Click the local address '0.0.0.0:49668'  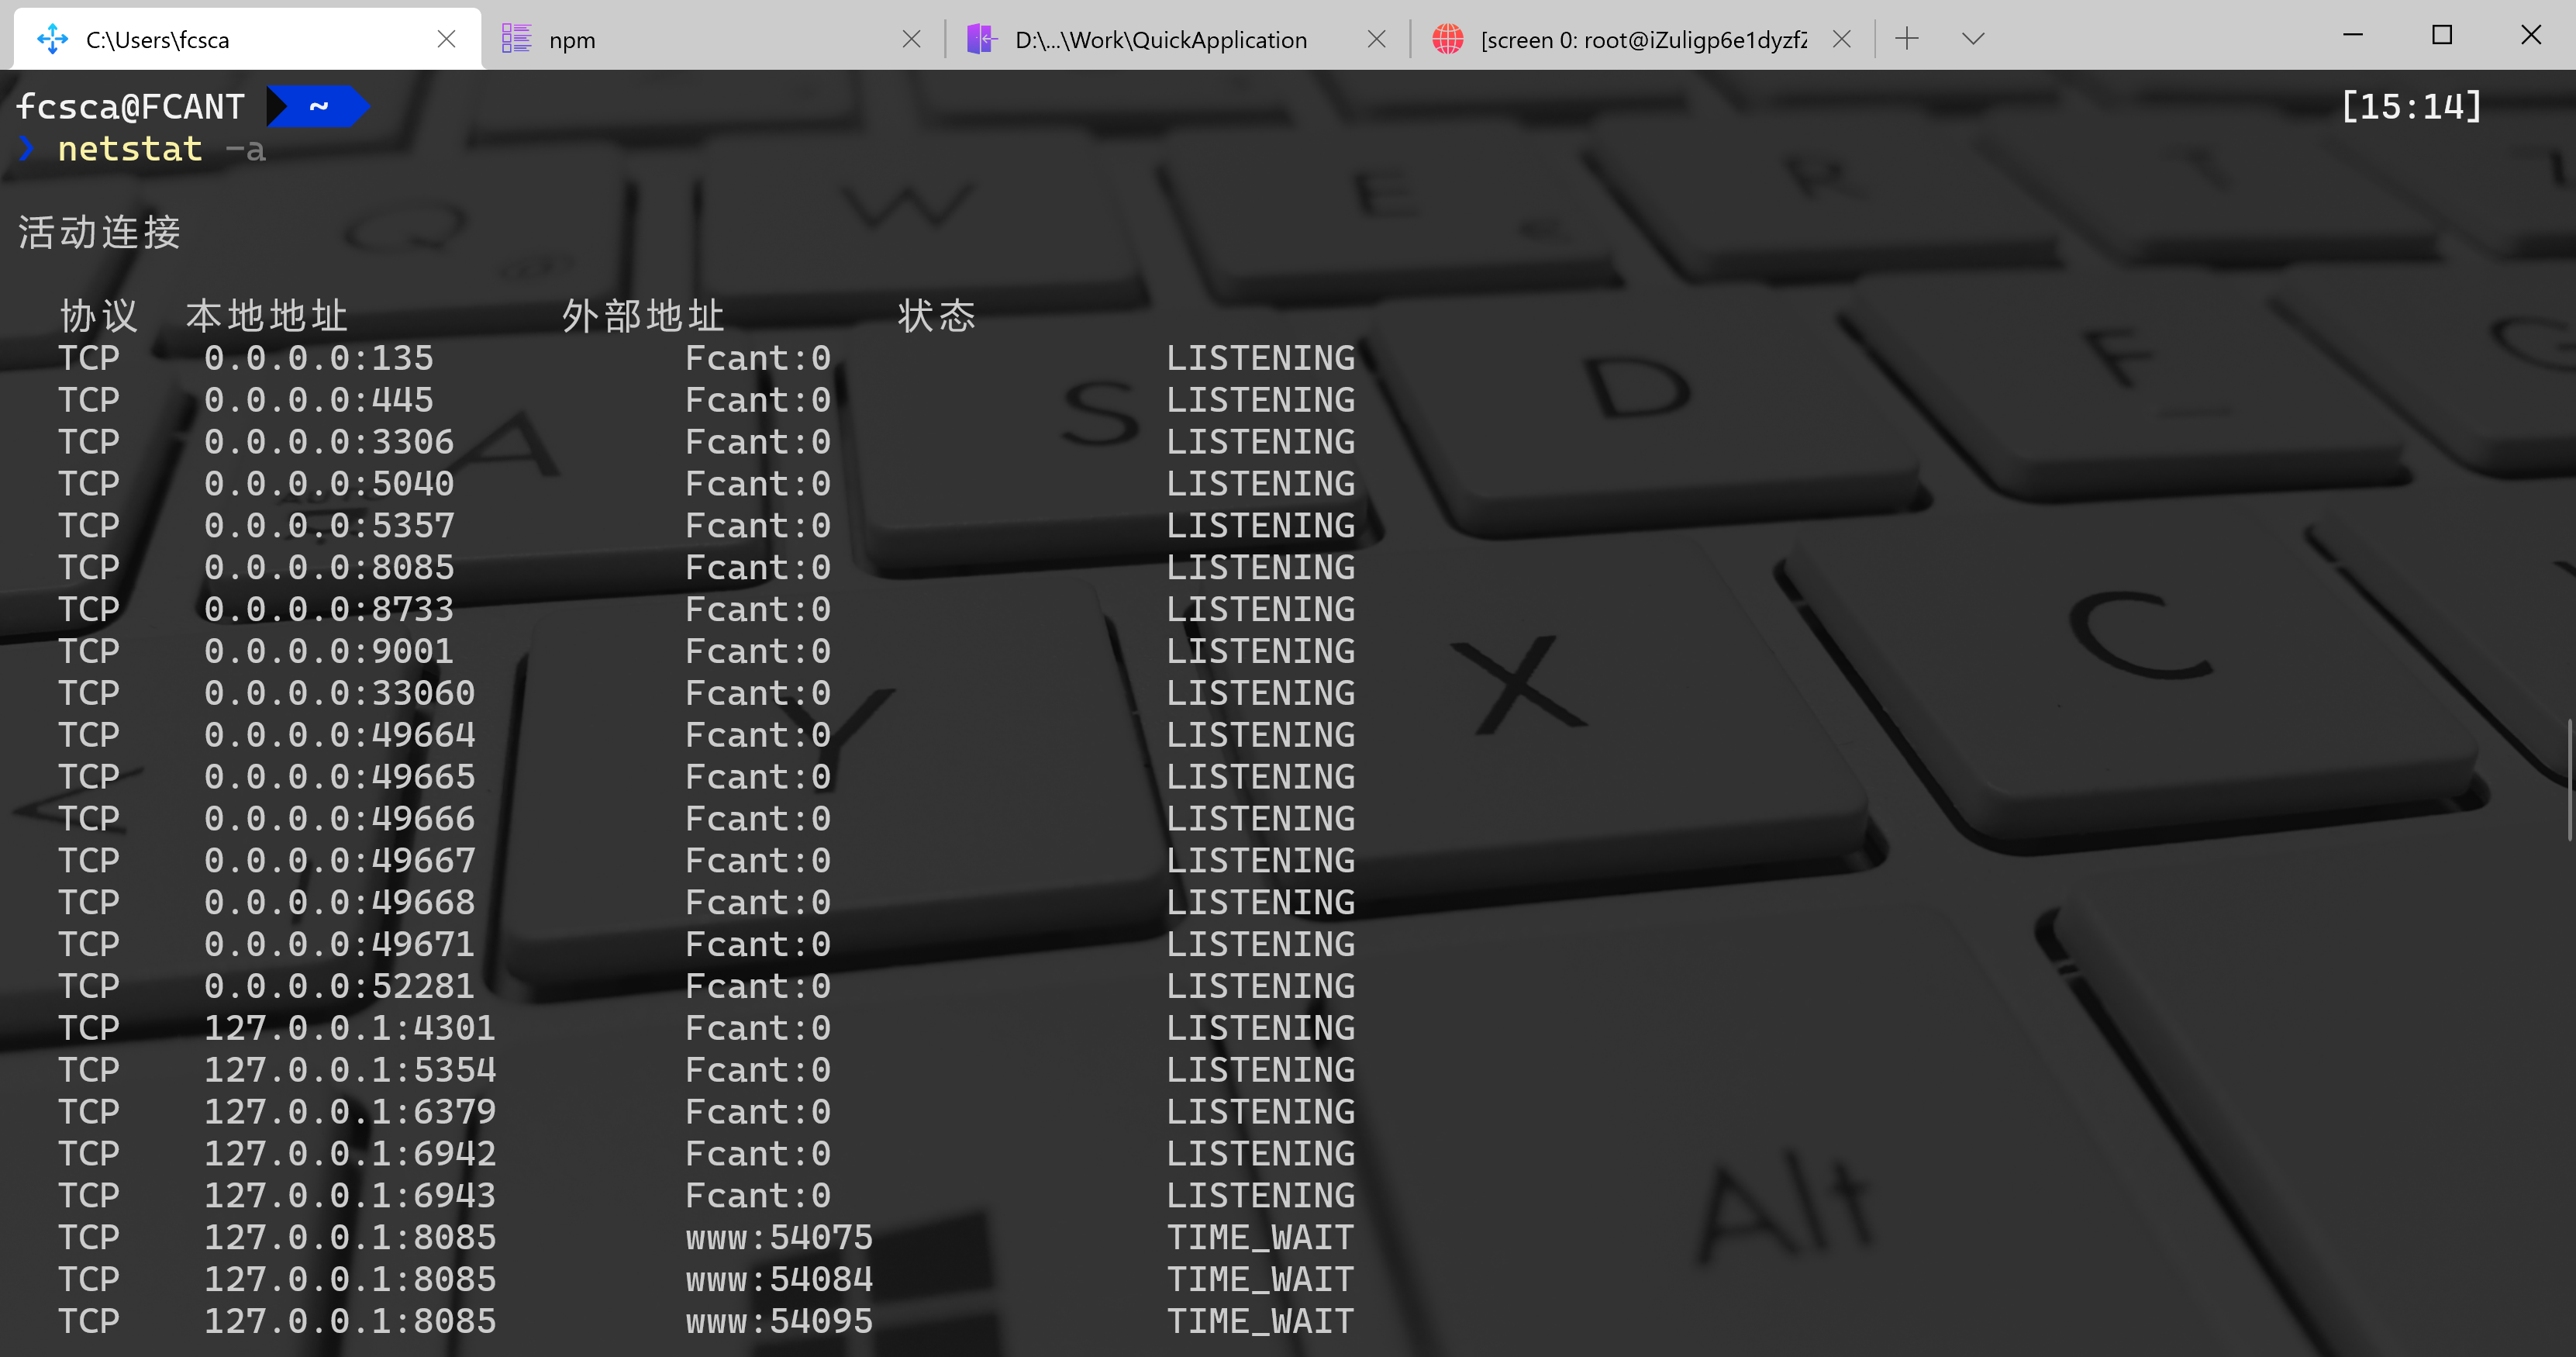click(x=340, y=903)
